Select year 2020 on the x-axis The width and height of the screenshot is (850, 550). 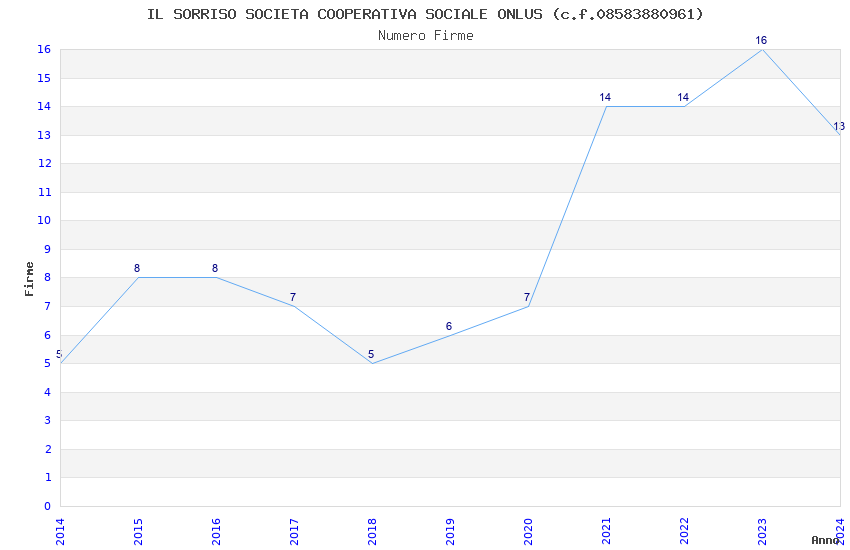coord(528,532)
